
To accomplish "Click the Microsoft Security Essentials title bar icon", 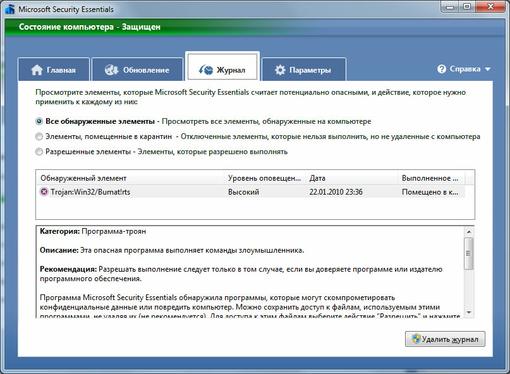I will point(10,9).
